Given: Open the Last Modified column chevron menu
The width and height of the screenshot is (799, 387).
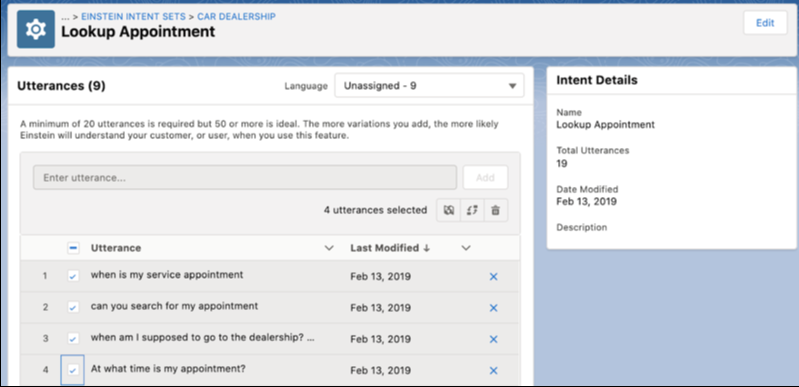Looking at the screenshot, I should point(465,248).
